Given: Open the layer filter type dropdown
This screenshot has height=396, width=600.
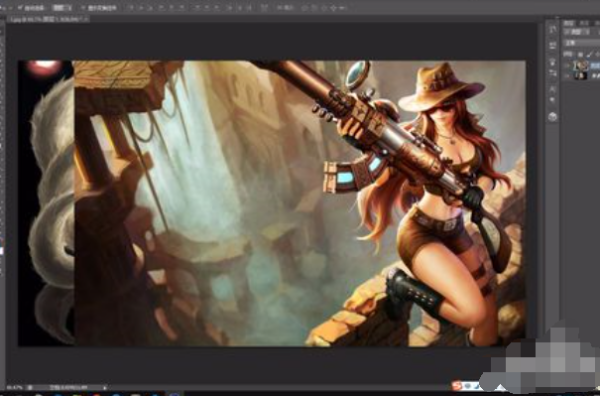Looking at the screenshot, I should click(x=577, y=32).
